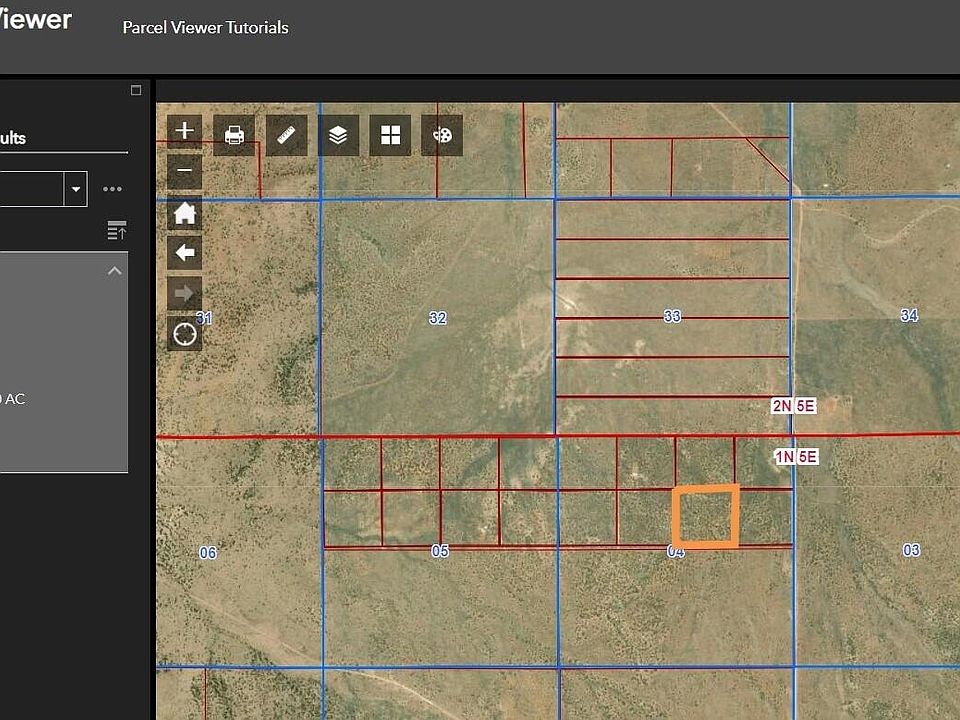Zoom out of the map
The height and width of the screenshot is (720, 960).
tap(184, 171)
